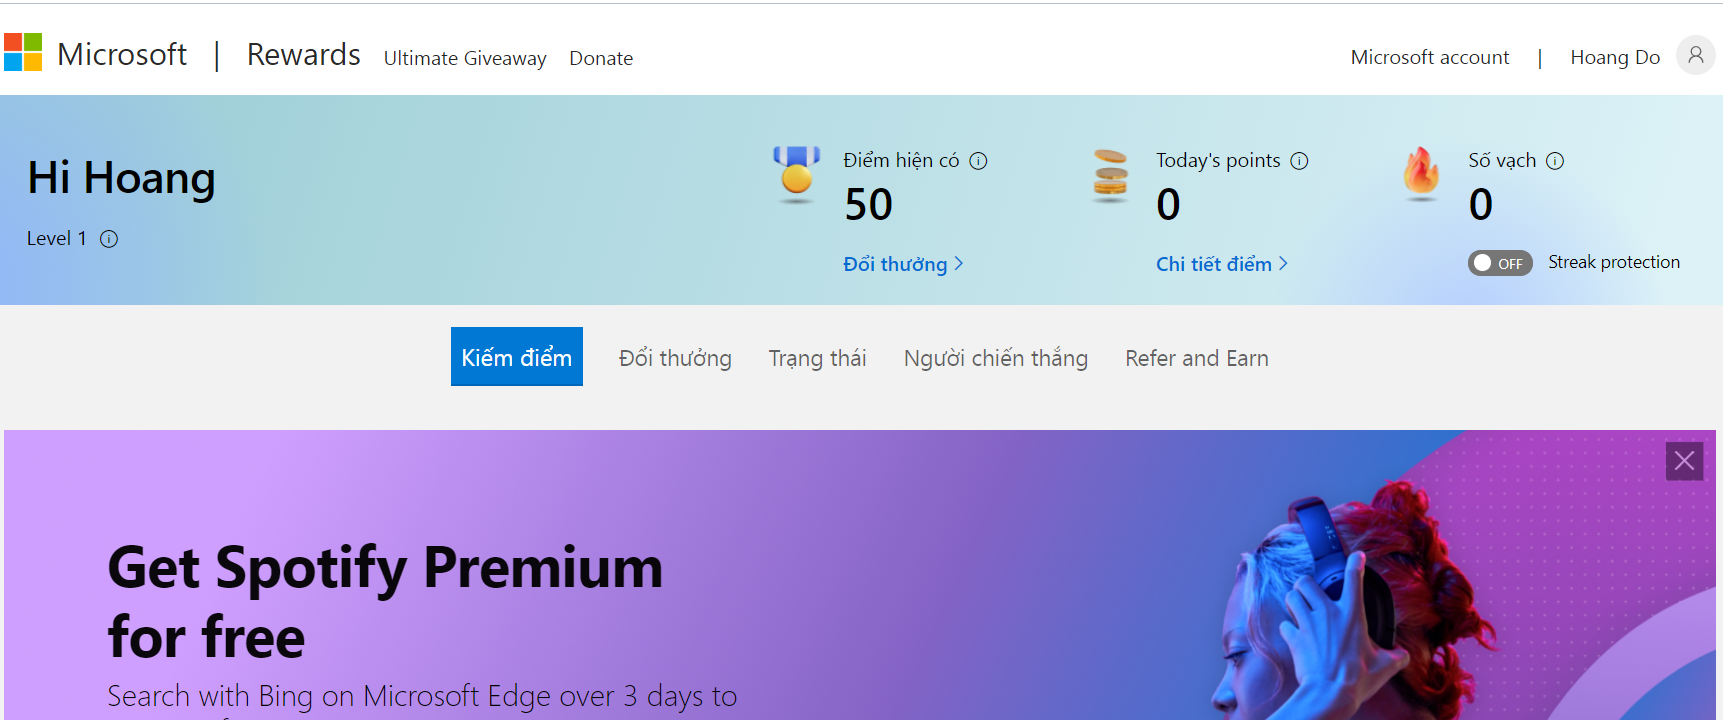1723x720 pixels.
Task: Open the Người chiến thắng tab
Action: point(996,358)
